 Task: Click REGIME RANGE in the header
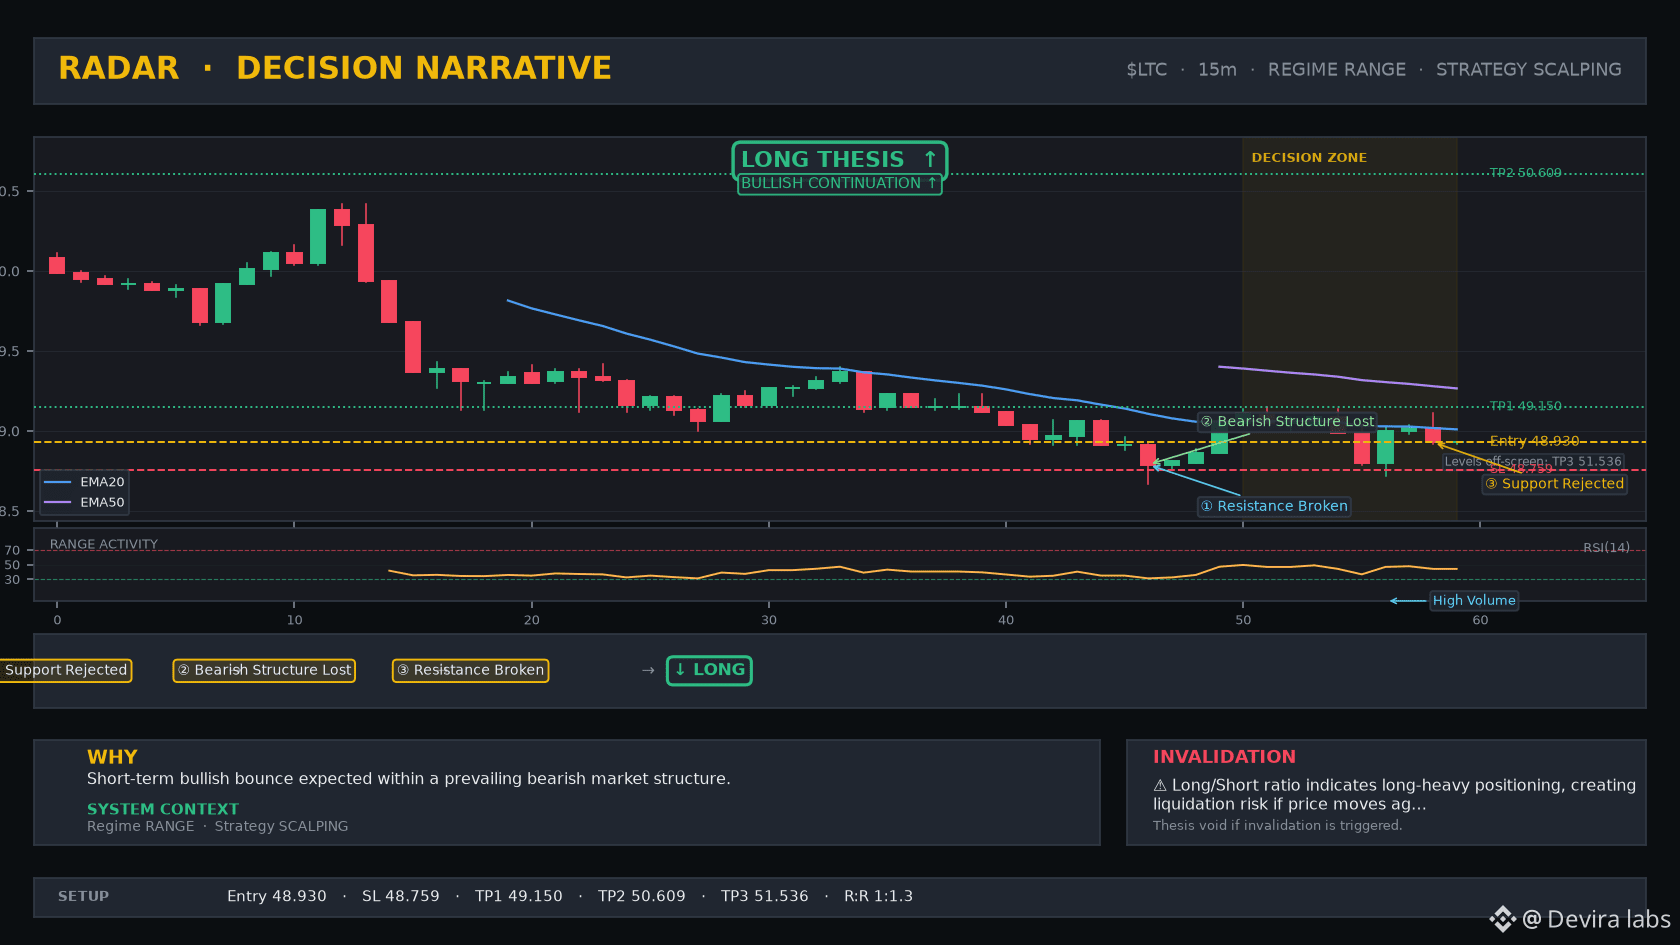(x=1336, y=70)
